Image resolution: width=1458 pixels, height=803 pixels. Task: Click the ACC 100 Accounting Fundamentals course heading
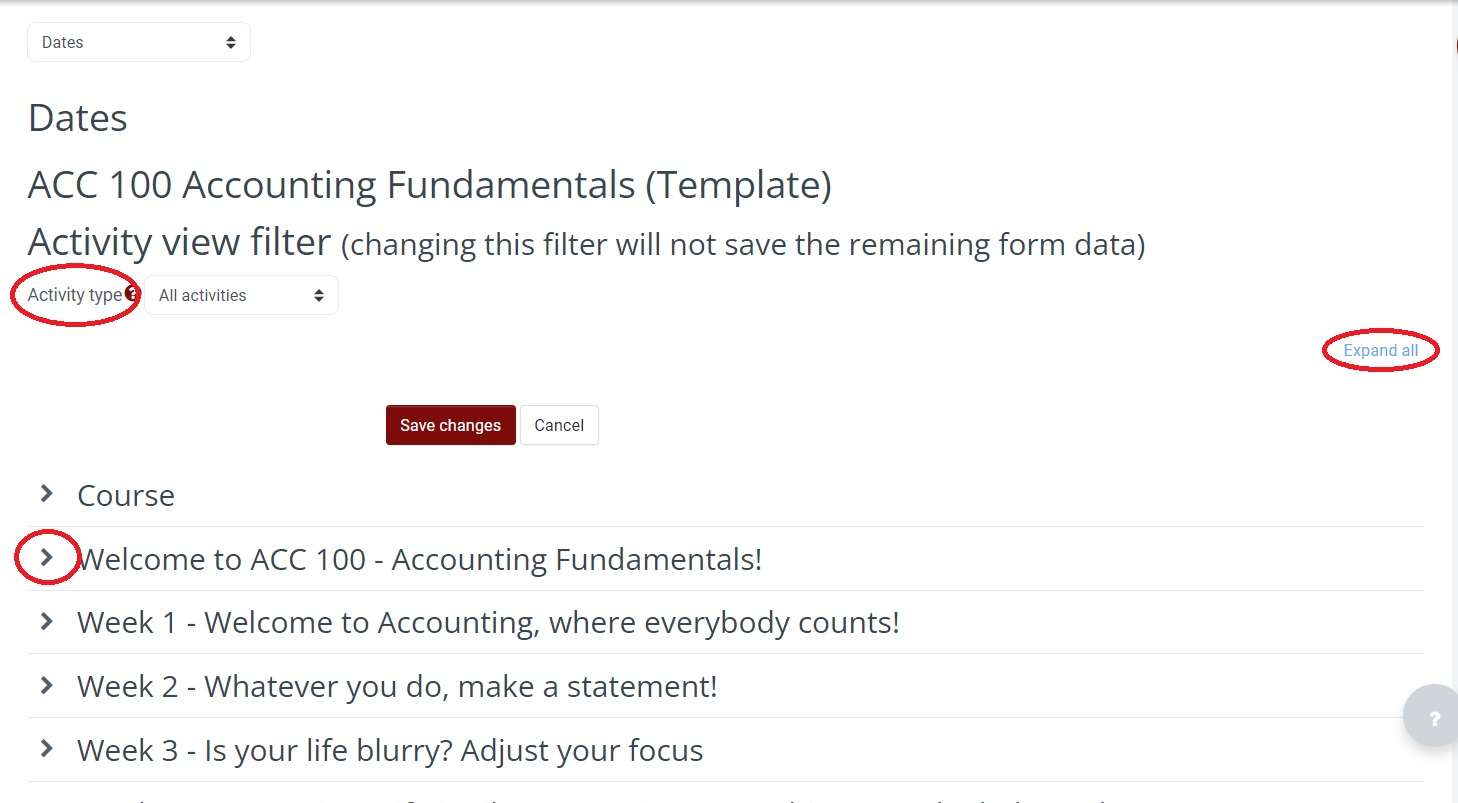point(429,185)
